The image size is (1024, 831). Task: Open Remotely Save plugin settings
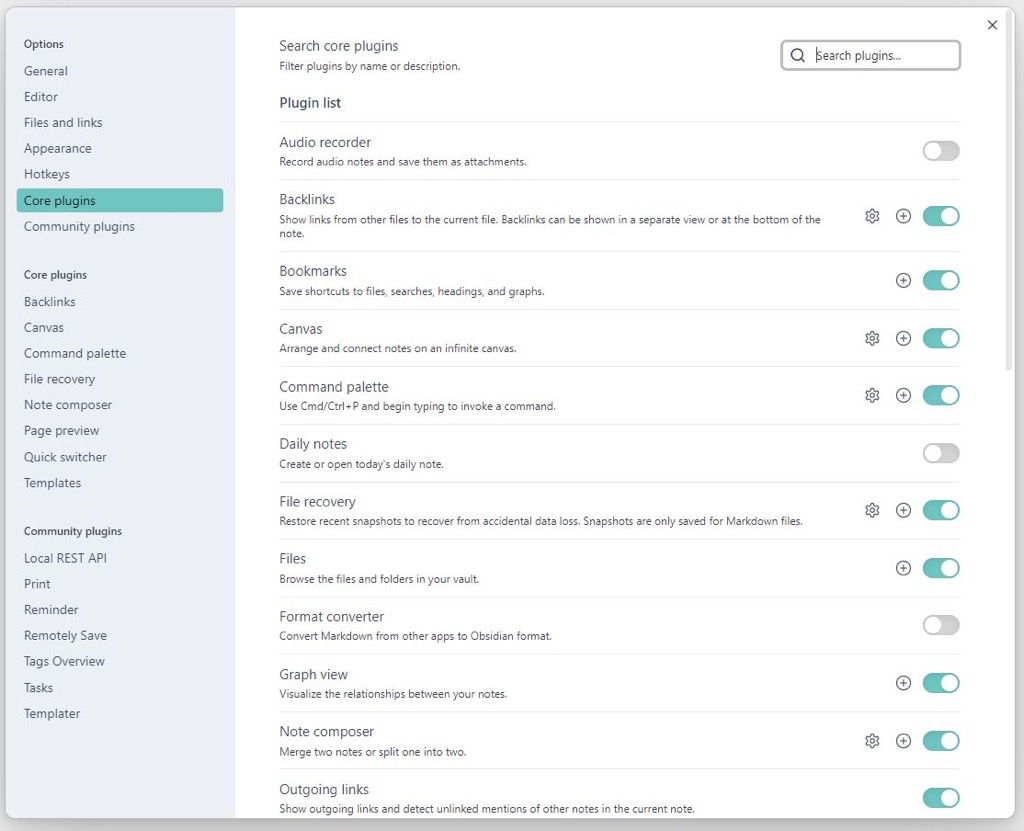click(65, 636)
